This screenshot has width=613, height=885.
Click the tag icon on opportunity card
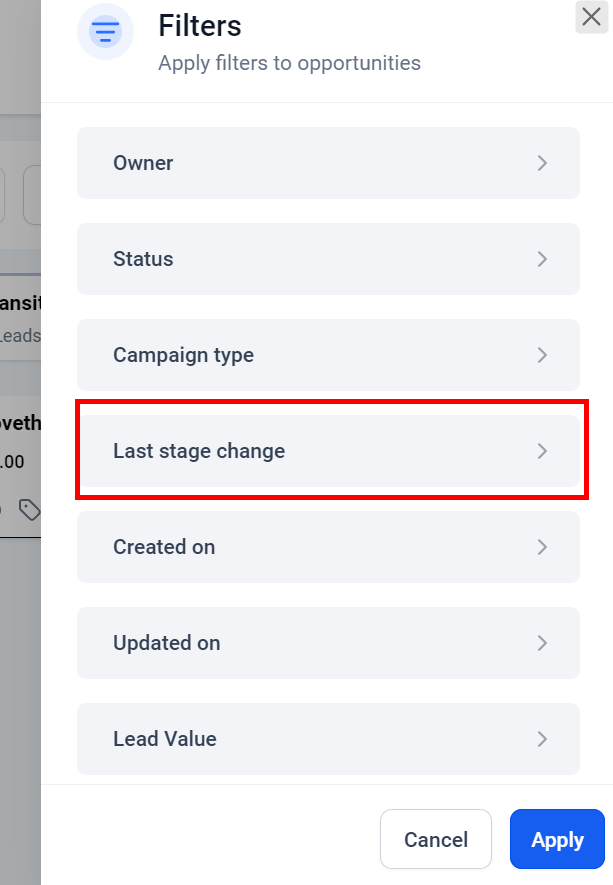30,511
